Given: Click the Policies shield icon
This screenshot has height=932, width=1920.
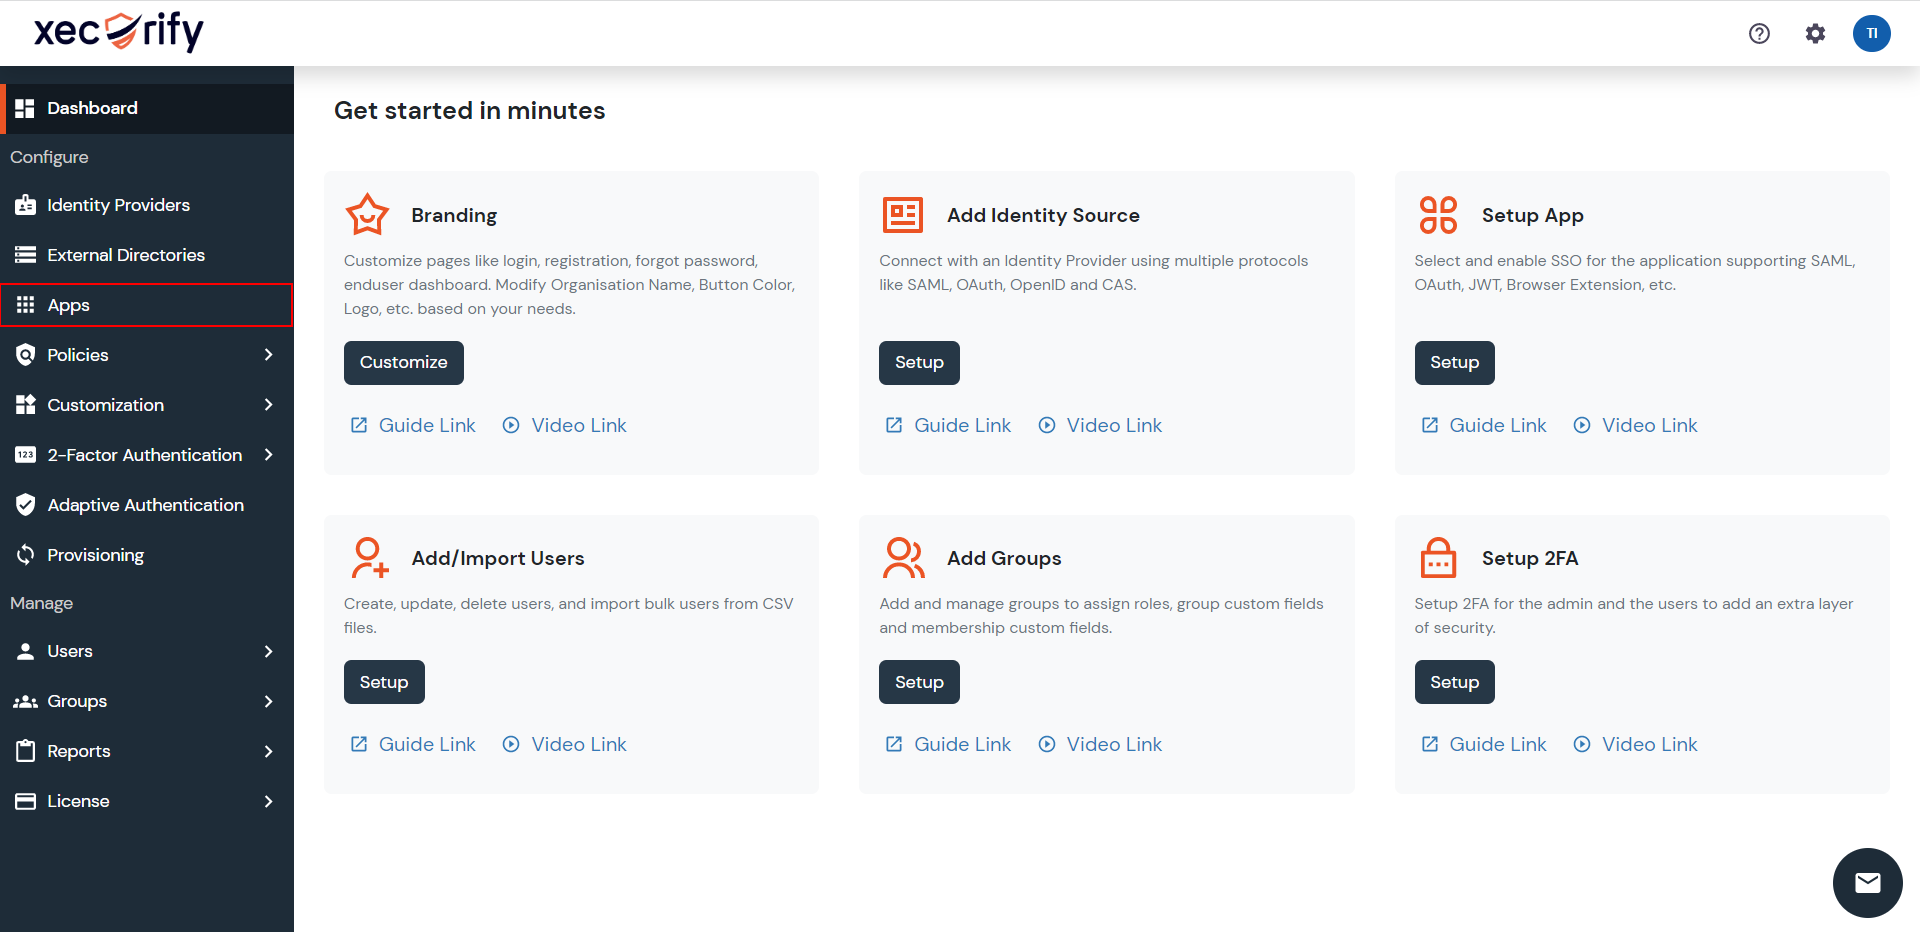Looking at the screenshot, I should (x=25, y=355).
